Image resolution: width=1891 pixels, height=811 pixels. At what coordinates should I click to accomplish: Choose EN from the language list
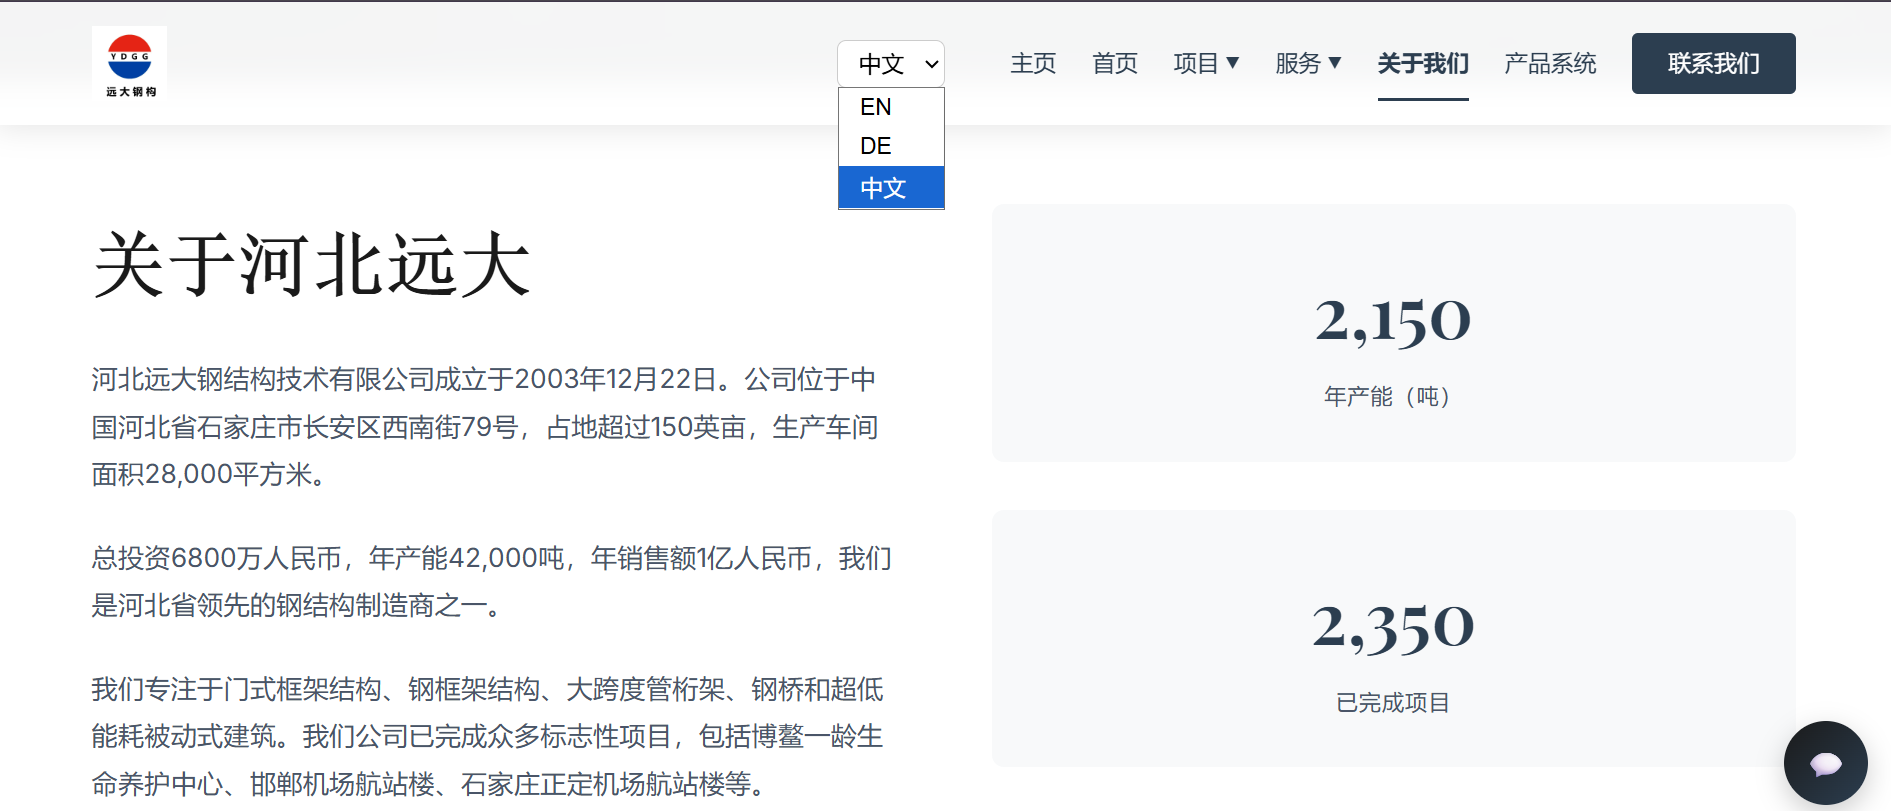click(x=891, y=107)
